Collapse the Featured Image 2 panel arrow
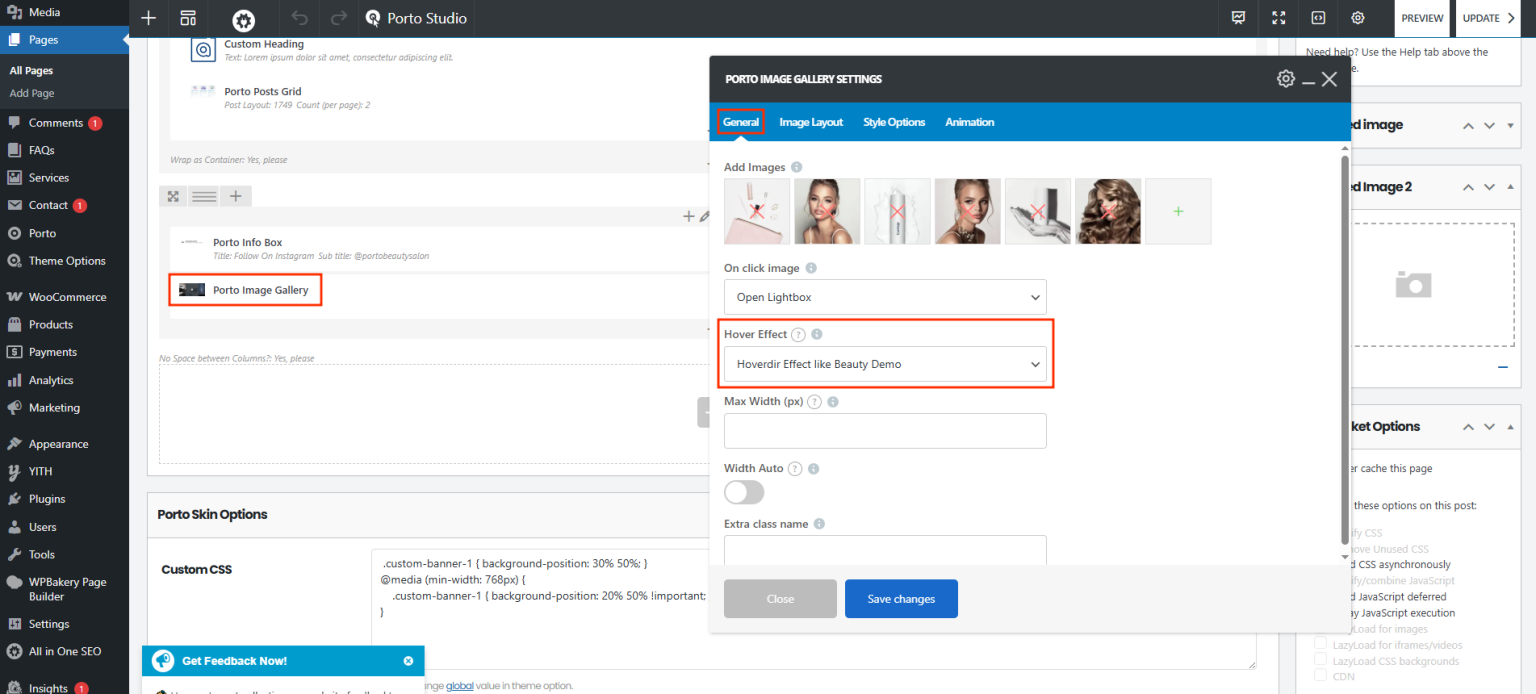This screenshot has height=694, width=1536. 1468,187
